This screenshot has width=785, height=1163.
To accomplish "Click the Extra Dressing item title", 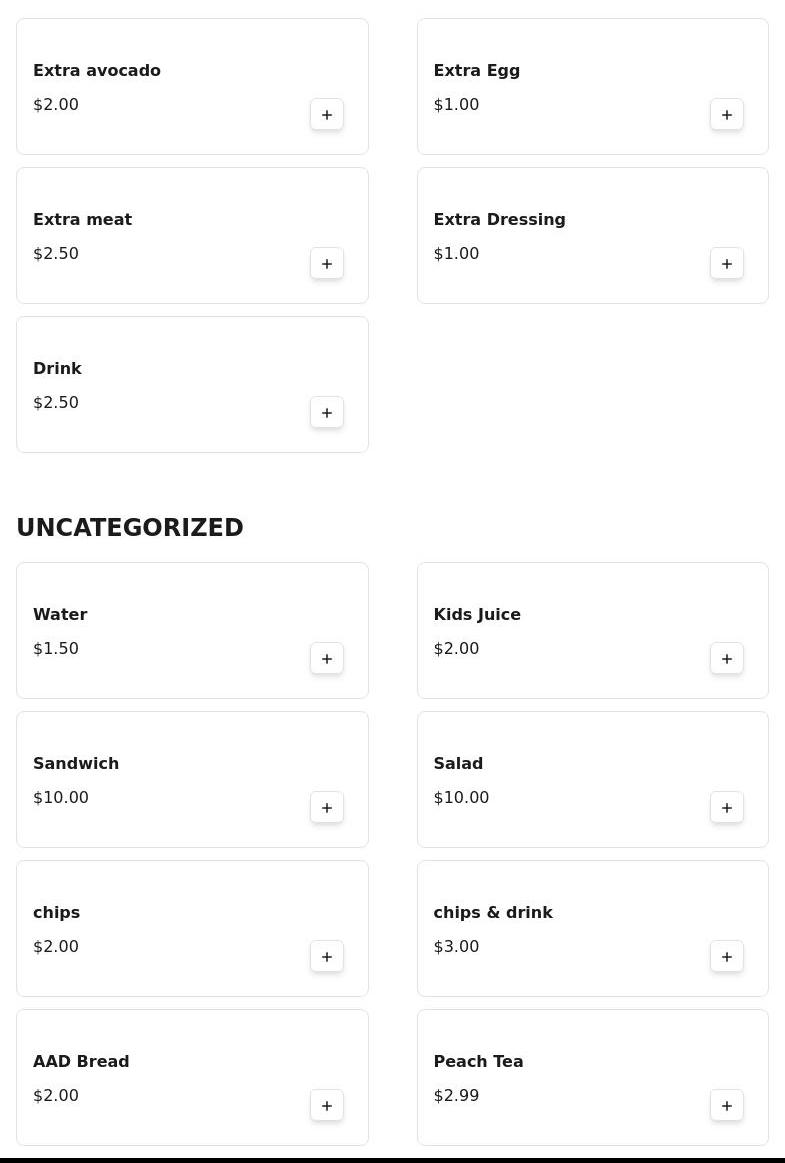I will click(499, 220).
